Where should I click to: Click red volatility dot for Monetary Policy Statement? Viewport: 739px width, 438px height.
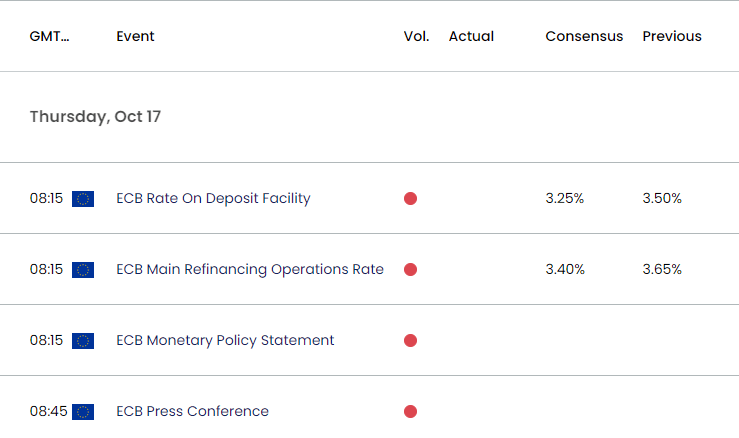pos(410,341)
